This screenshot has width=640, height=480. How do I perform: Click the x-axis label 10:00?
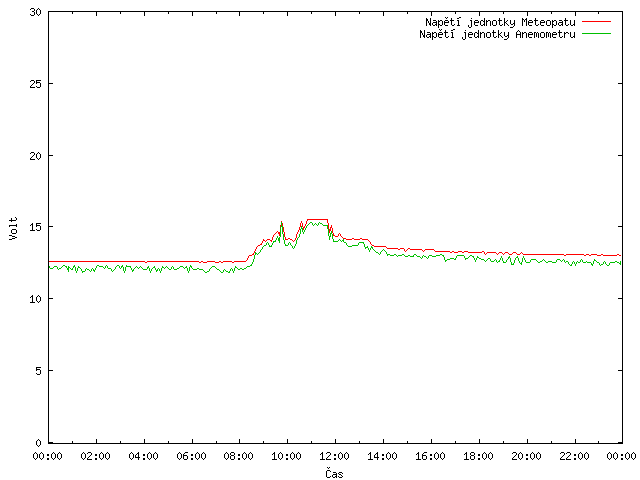[287, 456]
